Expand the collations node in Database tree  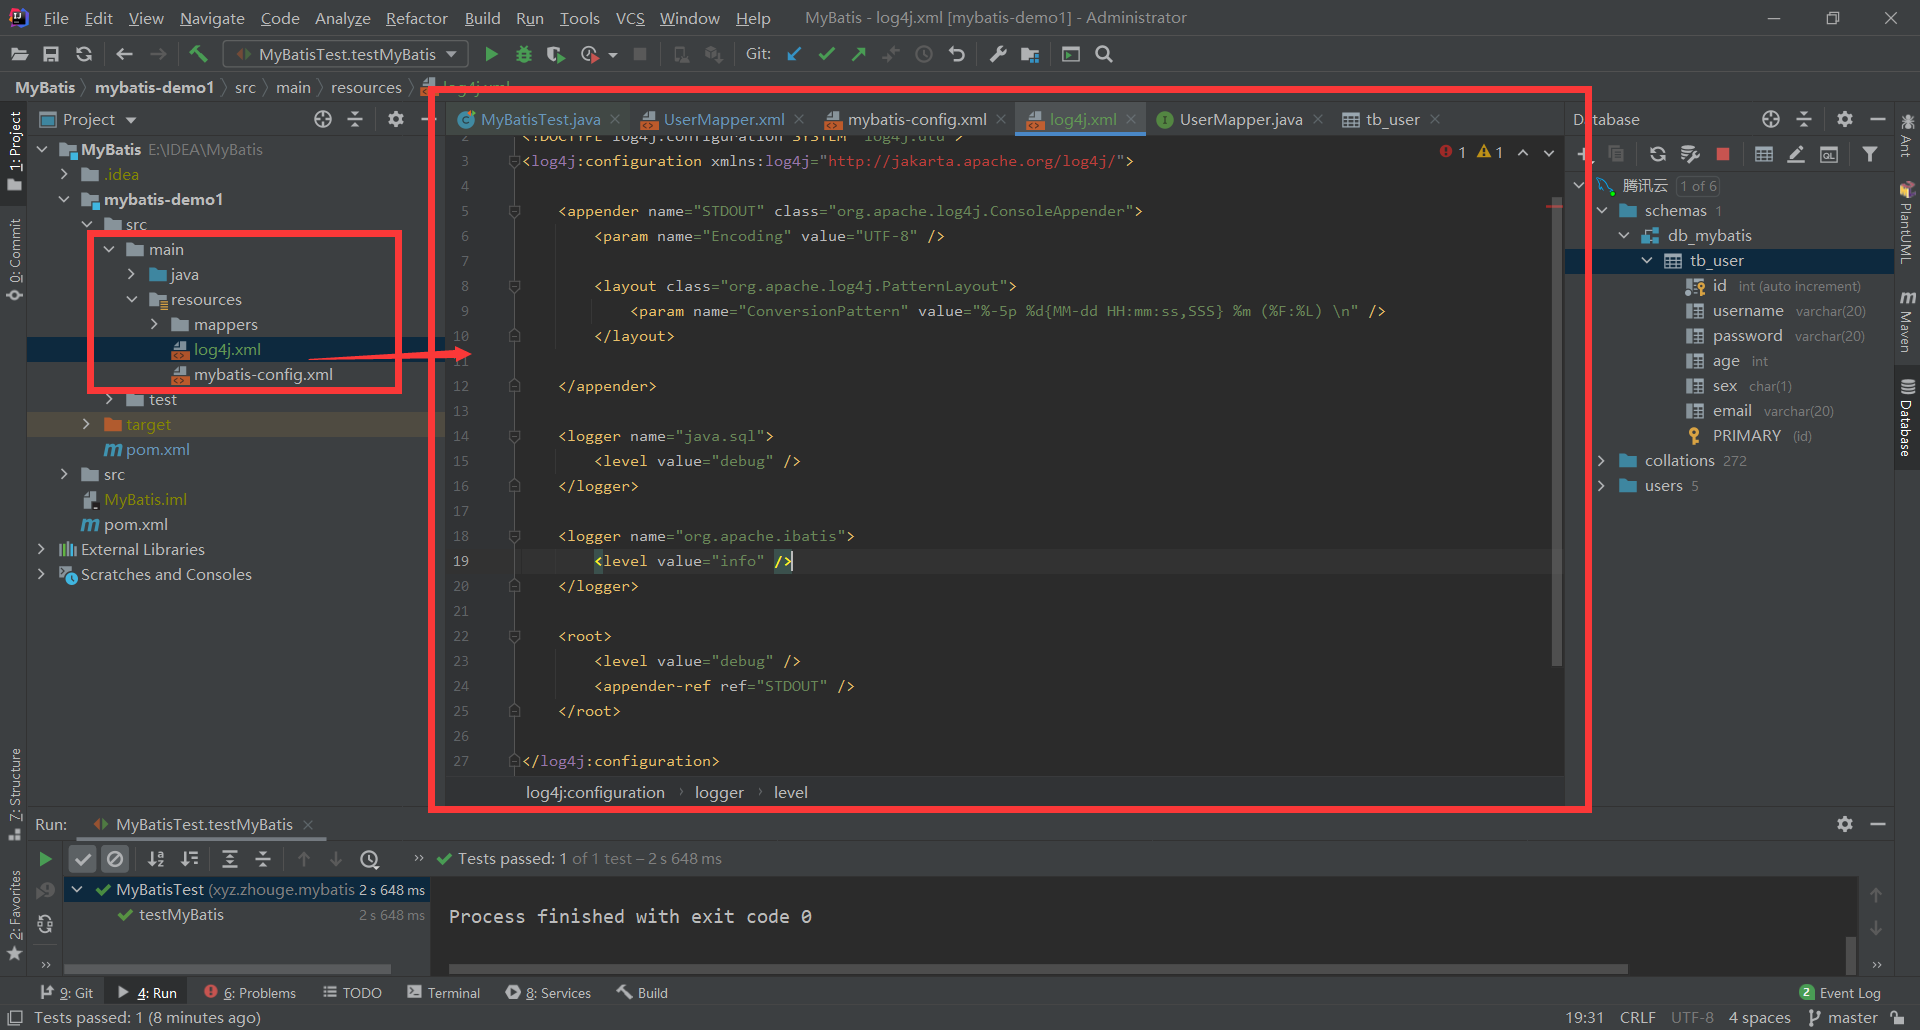coord(1601,460)
